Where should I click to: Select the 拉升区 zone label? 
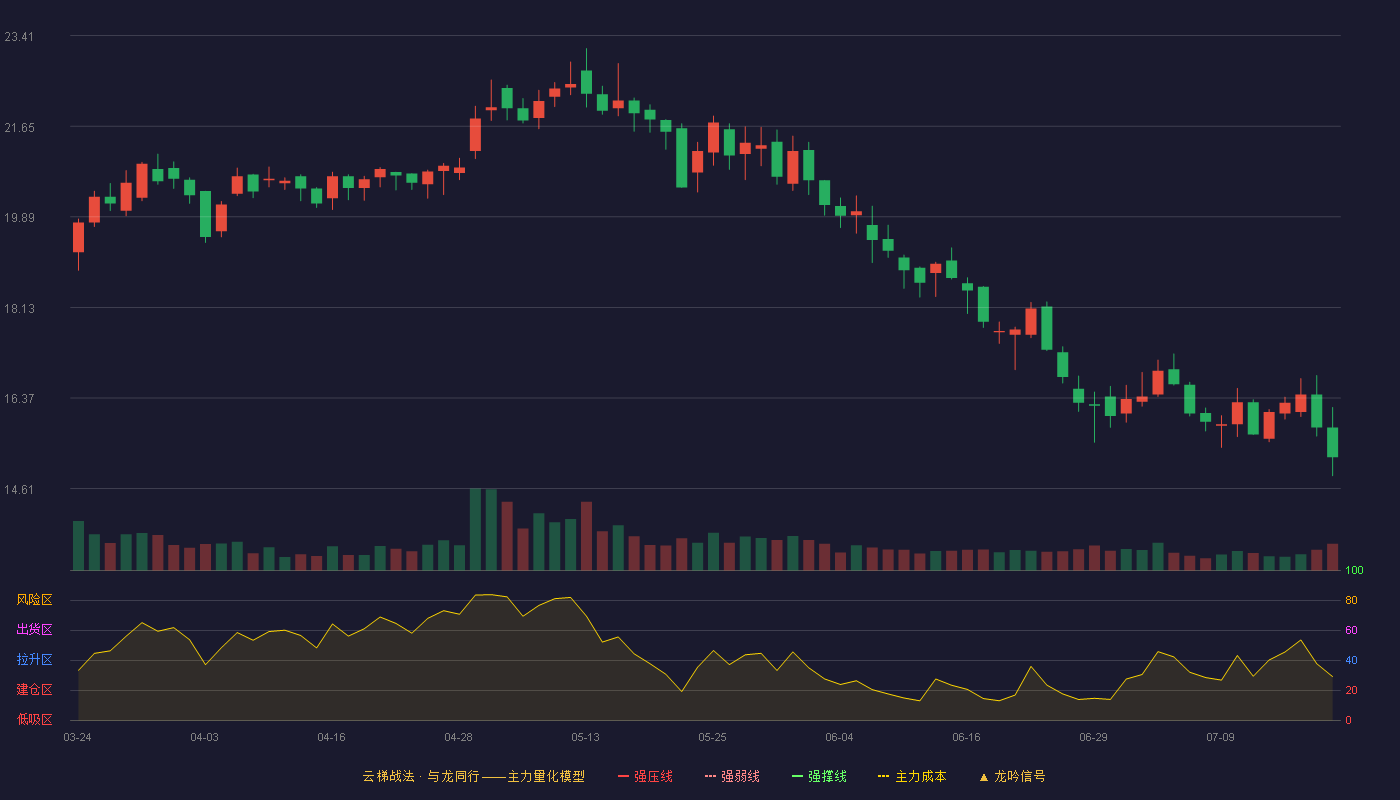pos(34,660)
